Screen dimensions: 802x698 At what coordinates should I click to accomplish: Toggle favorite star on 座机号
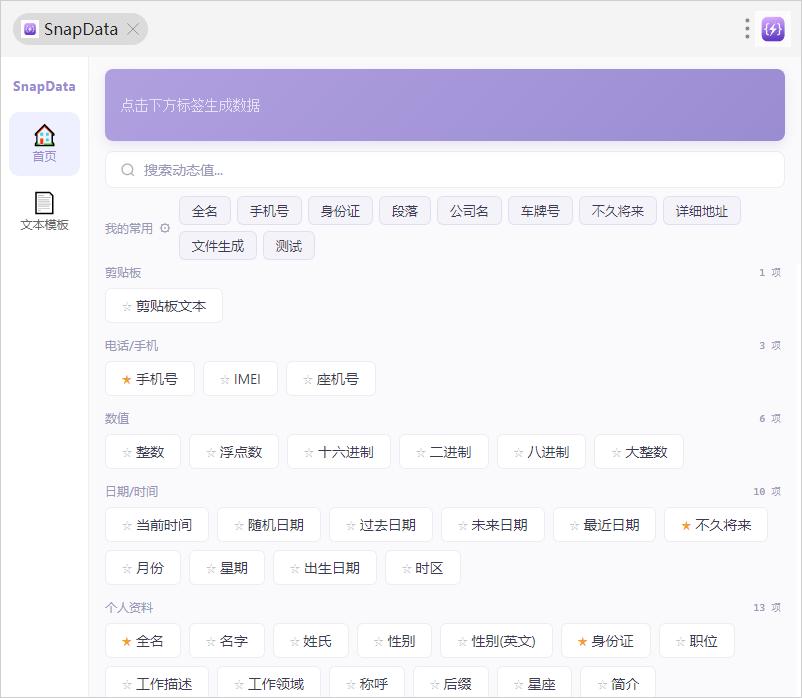(307, 379)
